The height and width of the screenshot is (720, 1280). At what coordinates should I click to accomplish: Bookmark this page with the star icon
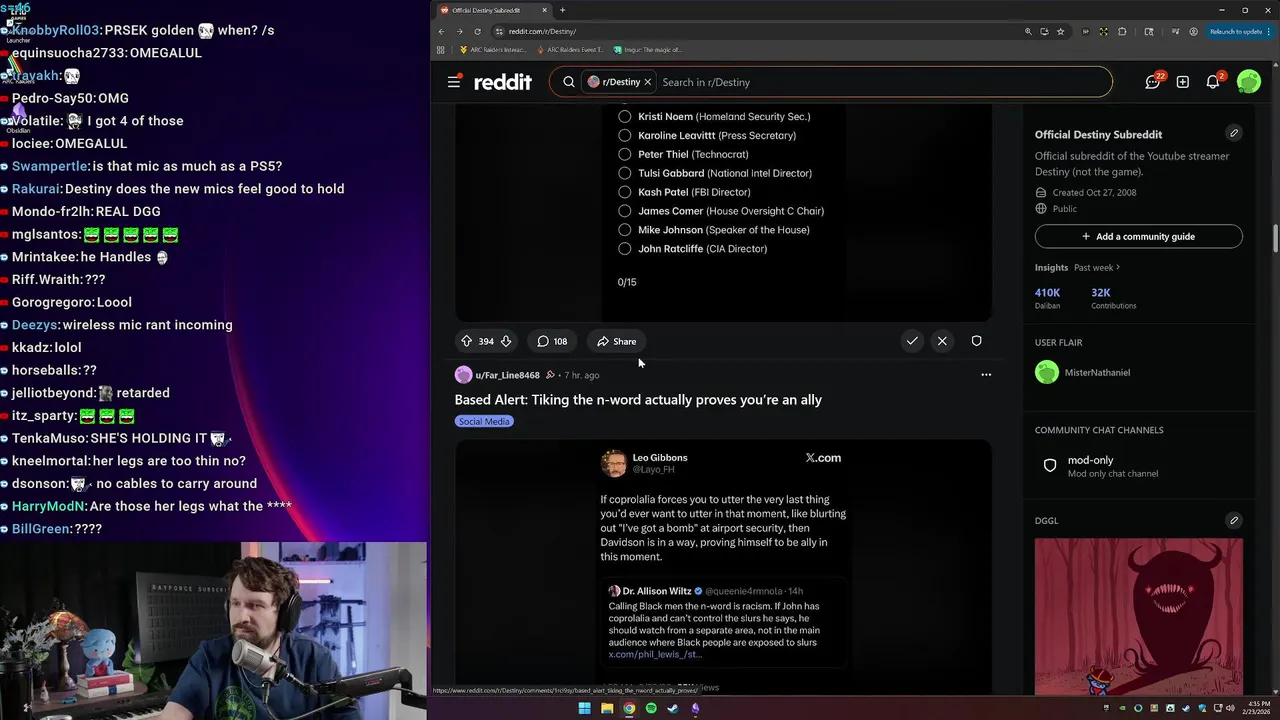[1061, 31]
